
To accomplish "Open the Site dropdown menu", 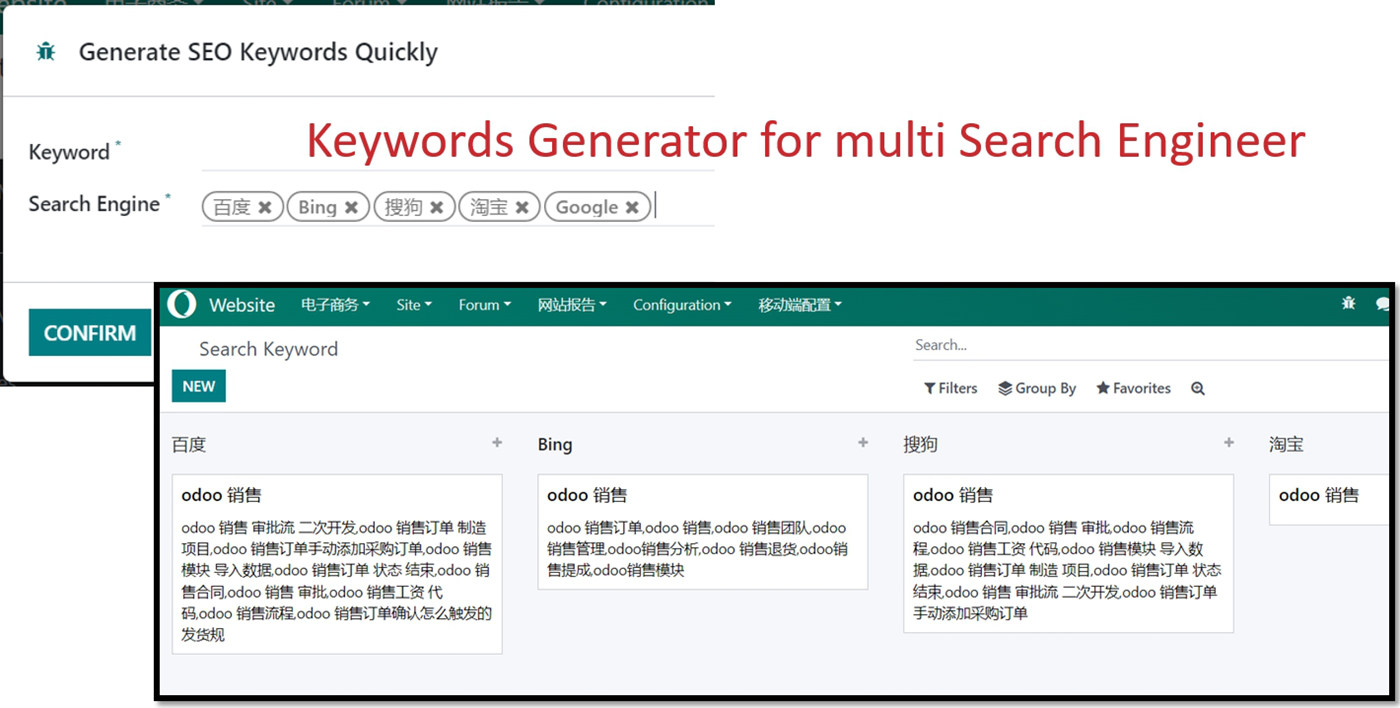I will point(414,305).
